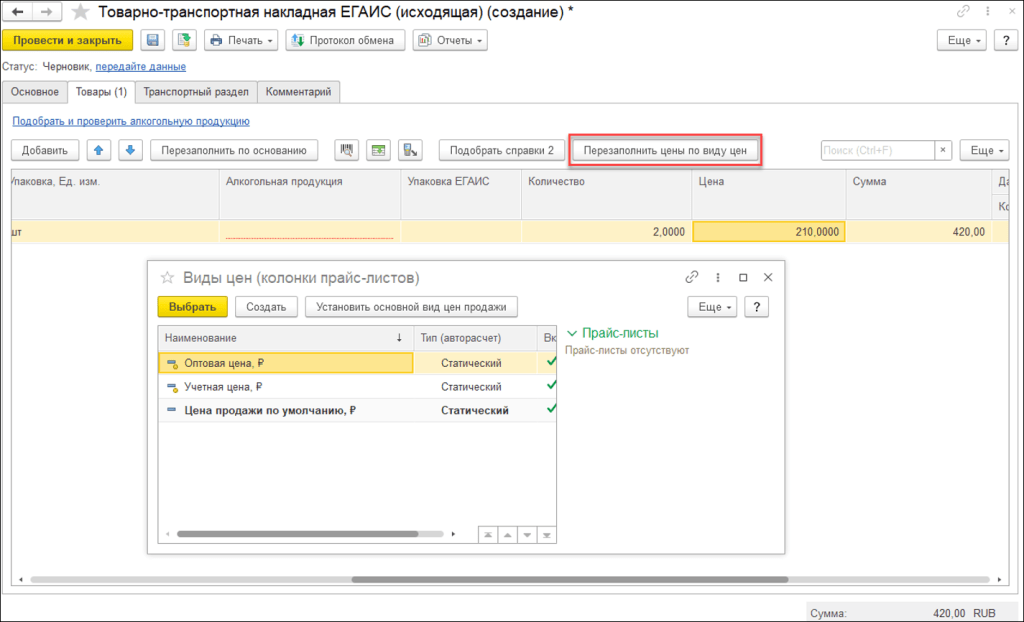Viewport: 1024px width, 622px height.
Task: Click the checkmark in the Оптовая цена row
Action: pyautogui.click(x=549, y=362)
